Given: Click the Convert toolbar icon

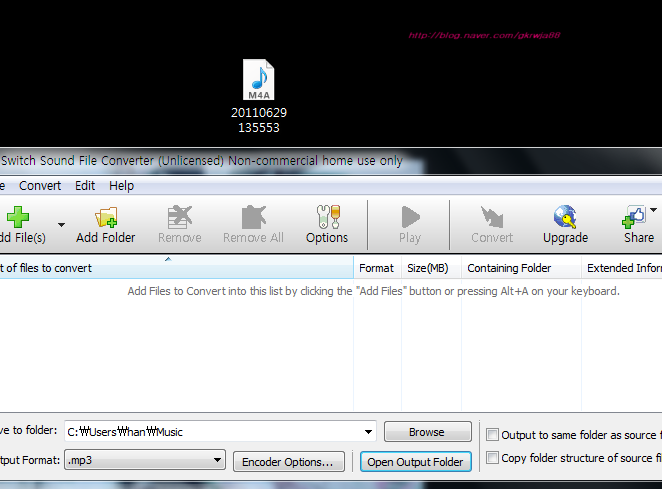Looking at the screenshot, I should point(492,217).
